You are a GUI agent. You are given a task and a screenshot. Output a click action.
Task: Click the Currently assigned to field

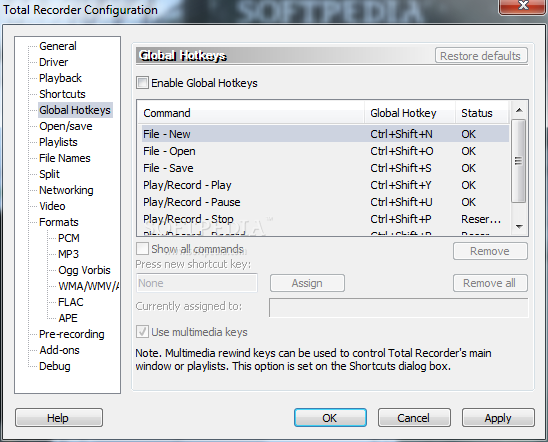pyautogui.click(x=398, y=307)
